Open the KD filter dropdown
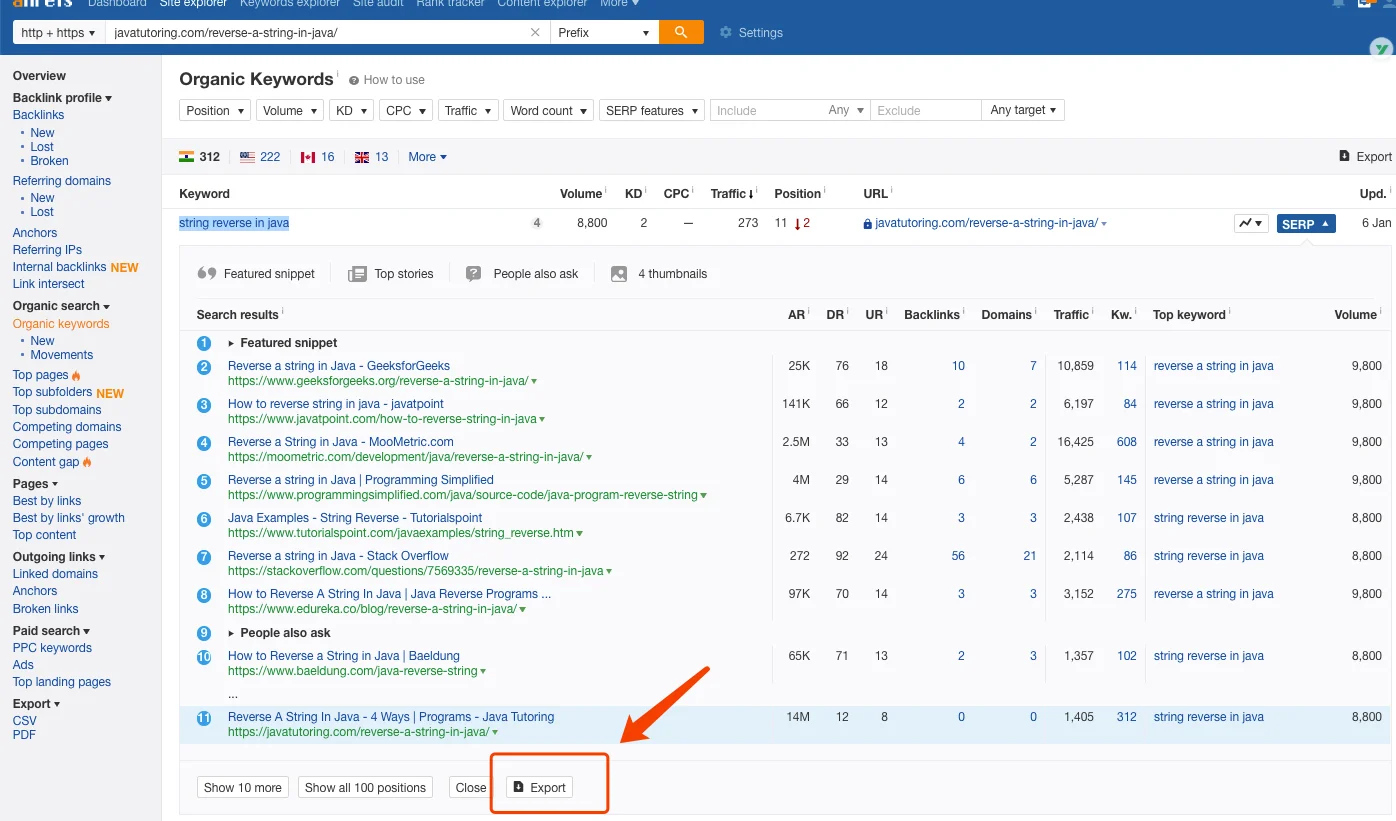 point(351,110)
